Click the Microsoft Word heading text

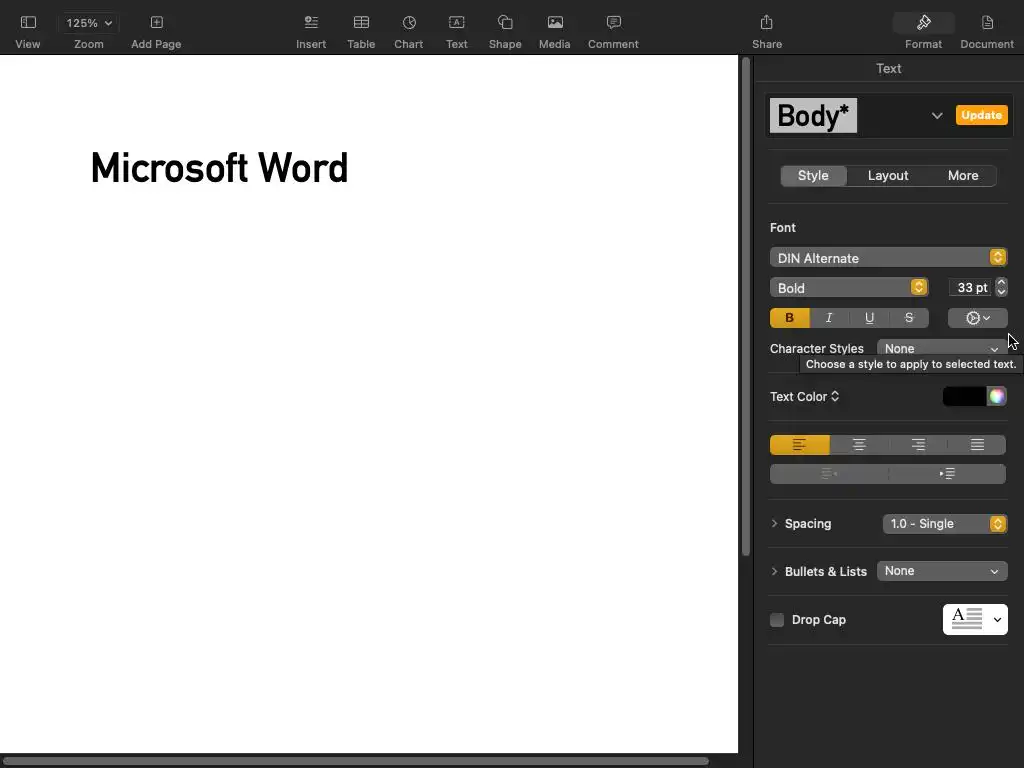click(x=219, y=168)
